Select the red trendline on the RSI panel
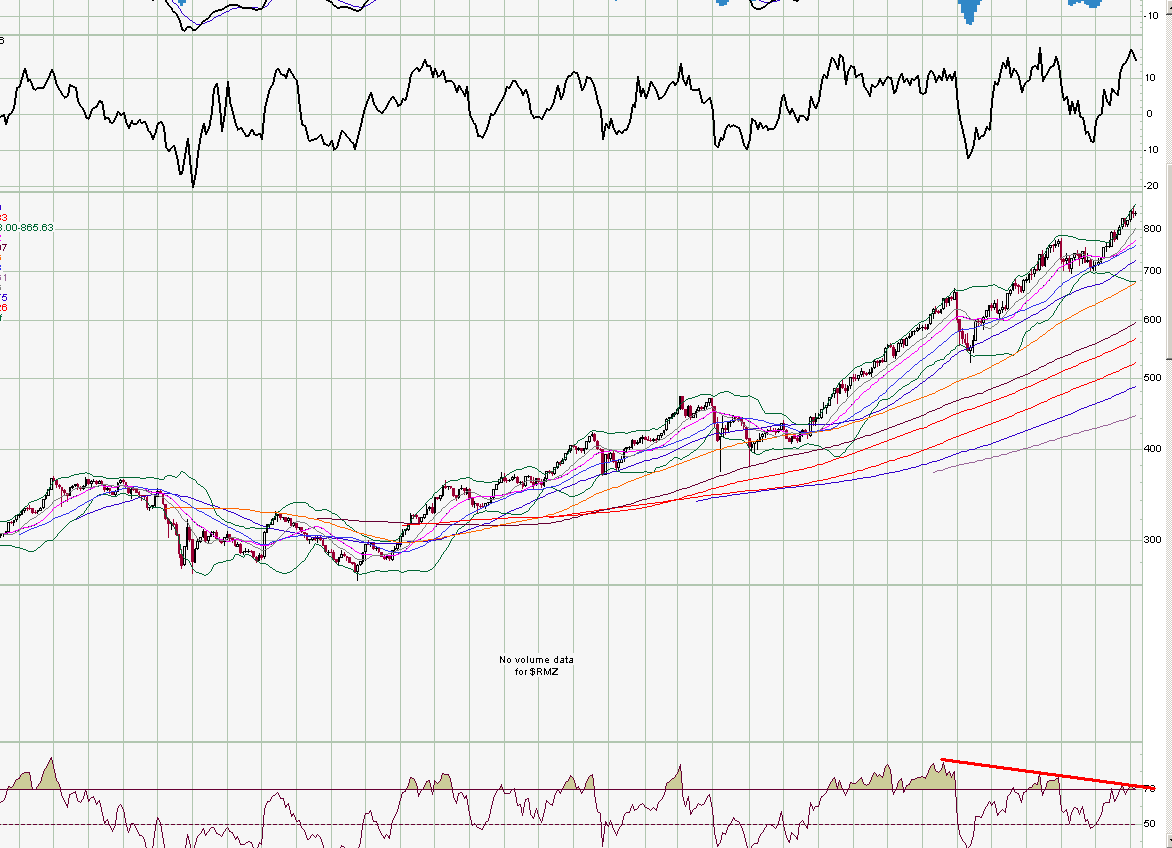This screenshot has width=1172, height=848. tap(1047, 773)
